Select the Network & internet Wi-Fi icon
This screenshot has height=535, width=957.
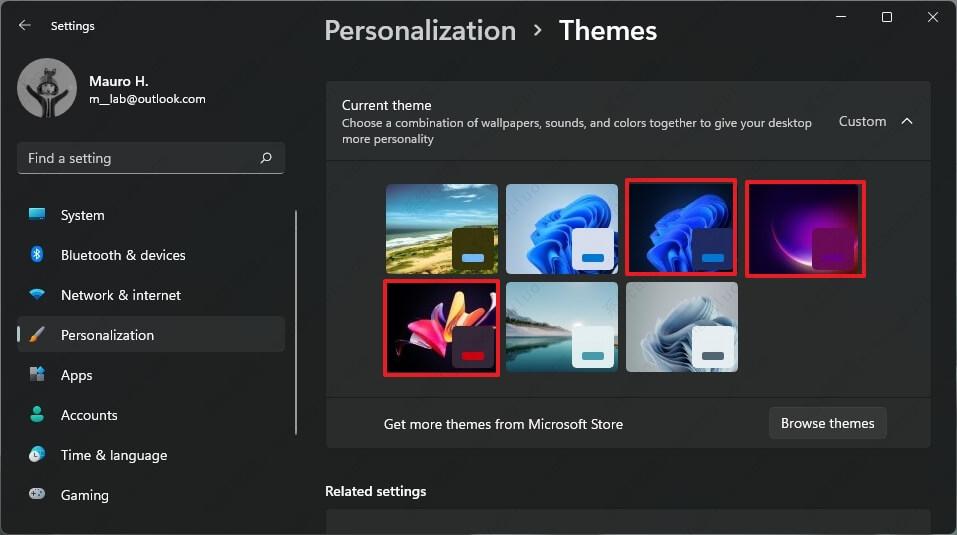click(x=38, y=295)
